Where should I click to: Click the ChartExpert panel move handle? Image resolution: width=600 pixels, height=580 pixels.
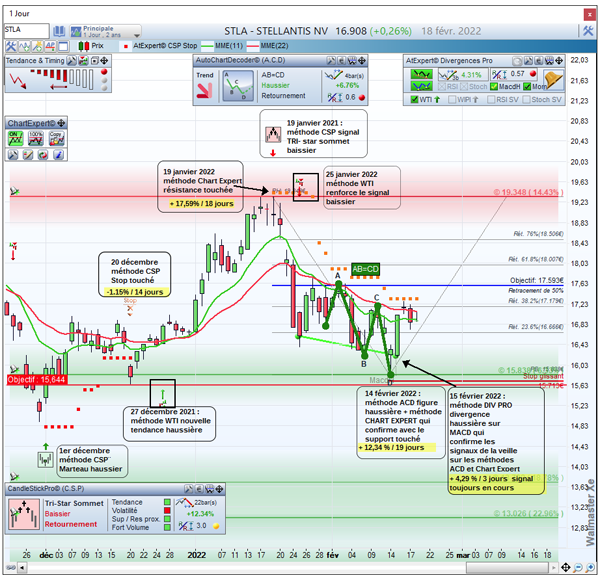[x=61, y=123]
